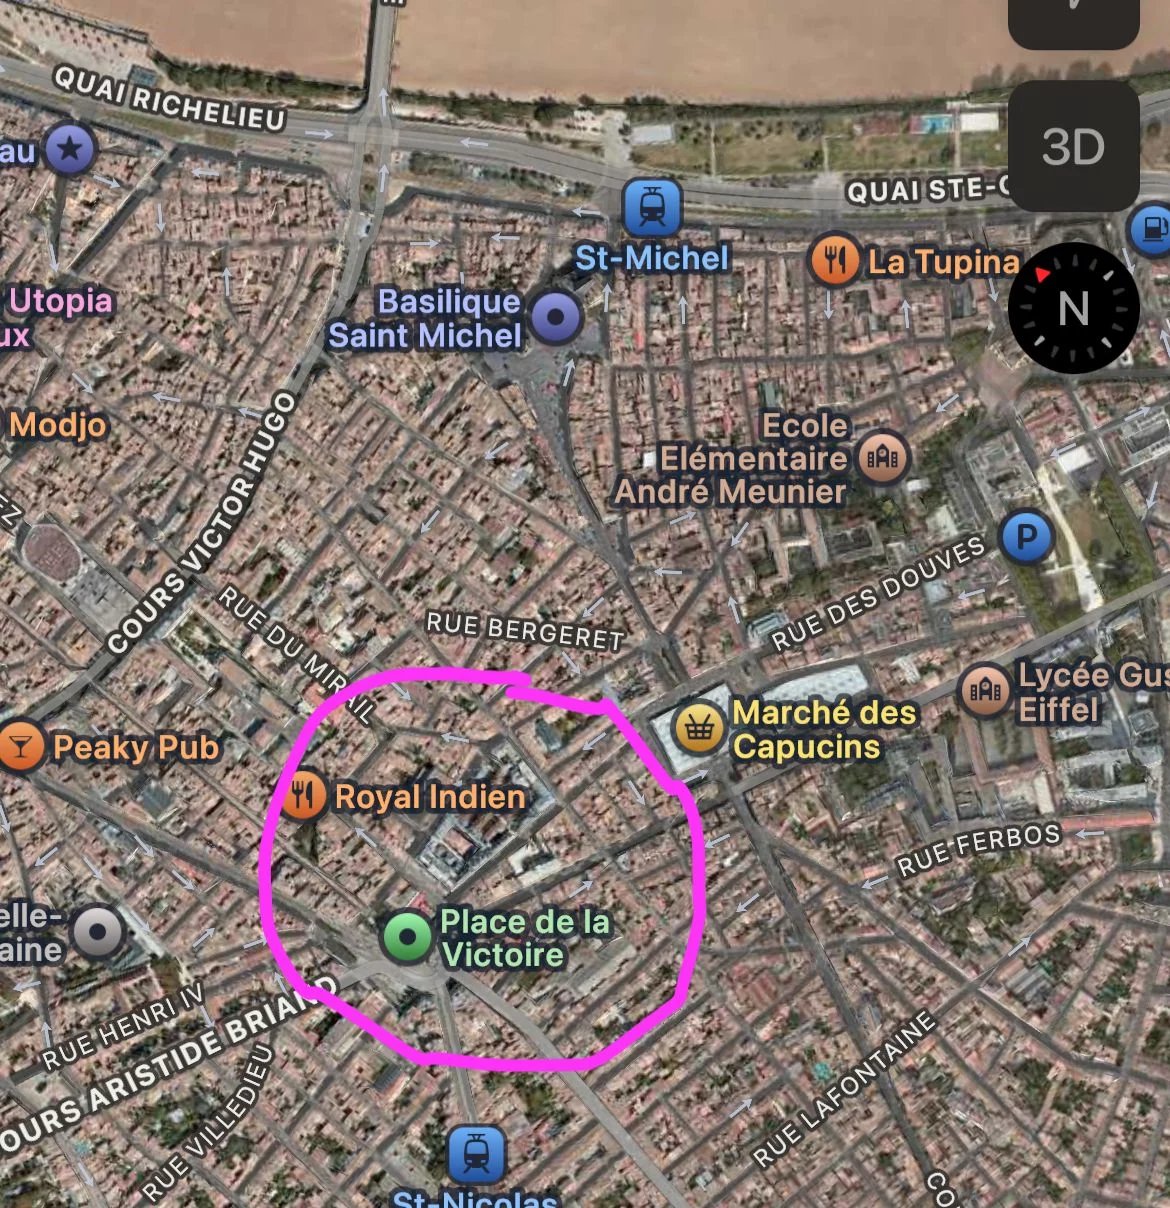Open the gas station icon at right edge
Viewport: 1170px width, 1208px height.
(1150, 229)
